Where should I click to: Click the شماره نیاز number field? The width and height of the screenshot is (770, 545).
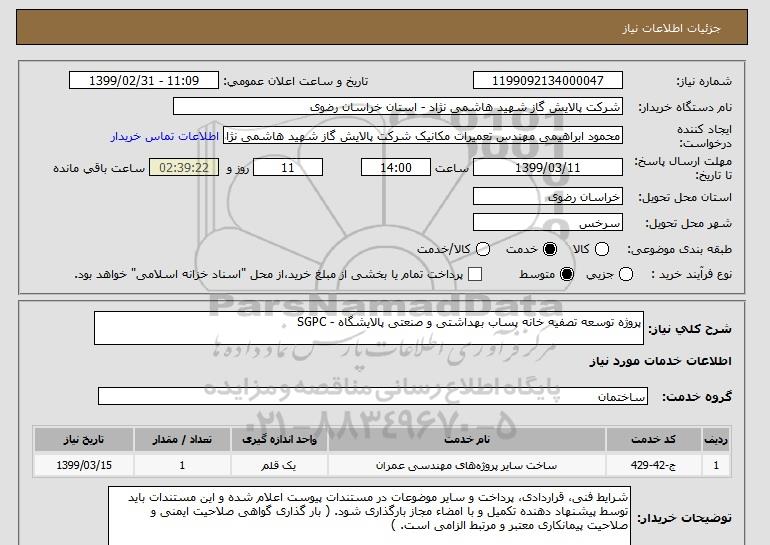click(548, 81)
